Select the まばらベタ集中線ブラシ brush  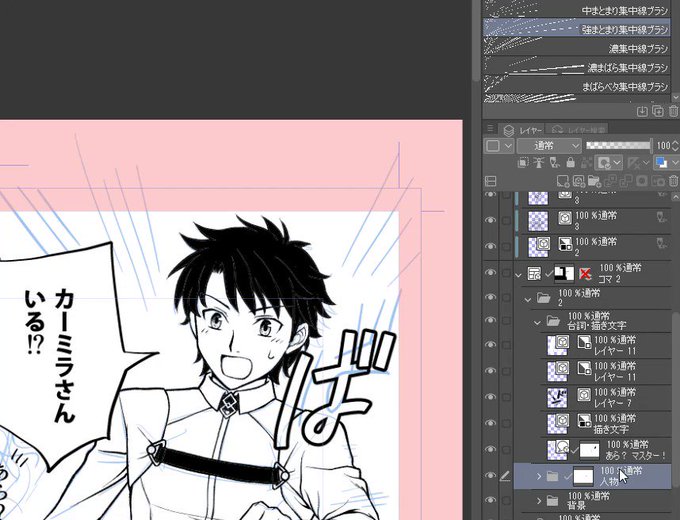coord(576,86)
